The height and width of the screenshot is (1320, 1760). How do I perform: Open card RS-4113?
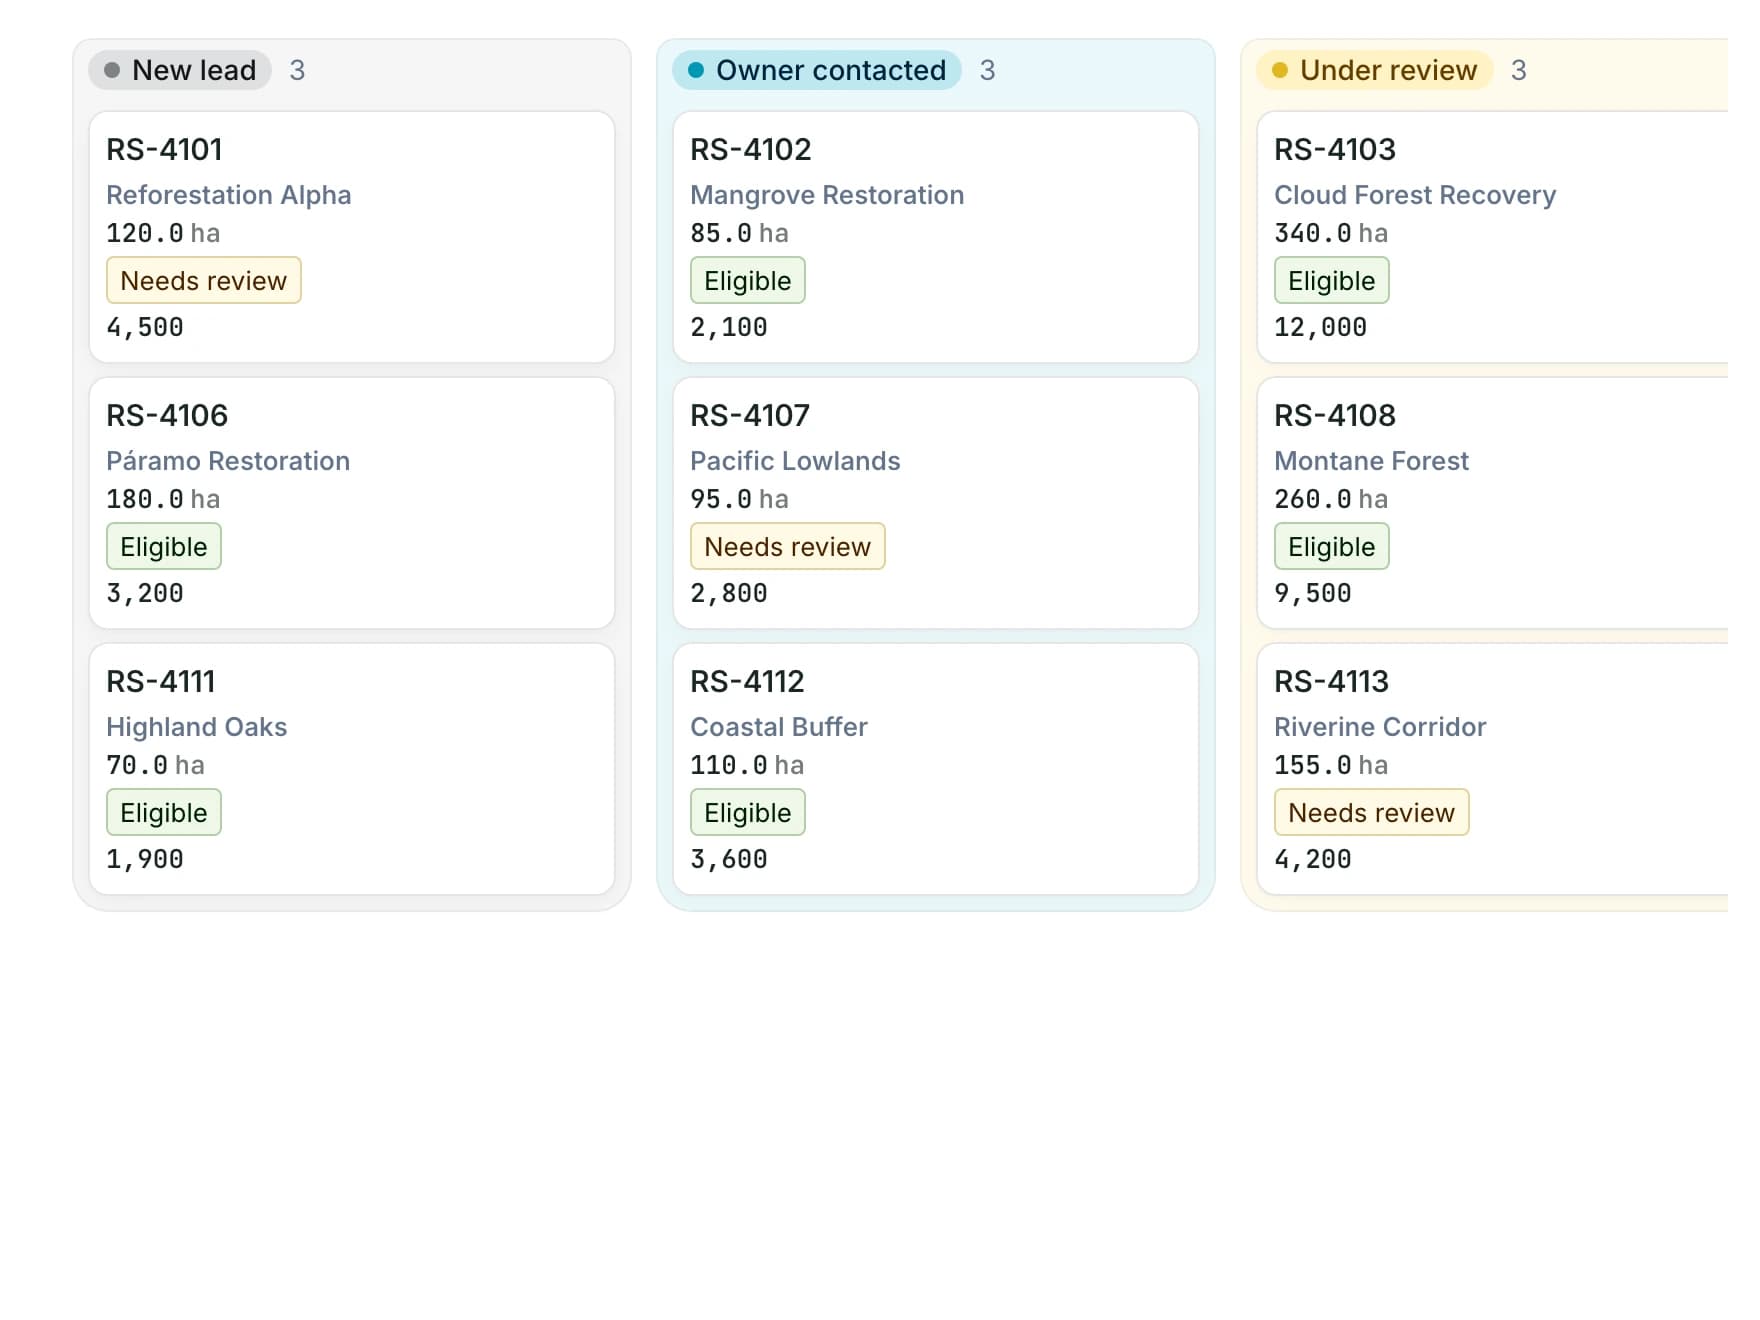[x=1493, y=769]
